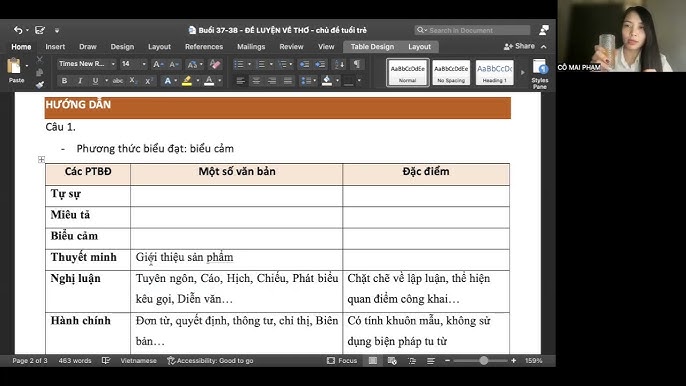The height and width of the screenshot is (386, 686).
Task: Click the zoom slider handle
Action: [x=483, y=361]
